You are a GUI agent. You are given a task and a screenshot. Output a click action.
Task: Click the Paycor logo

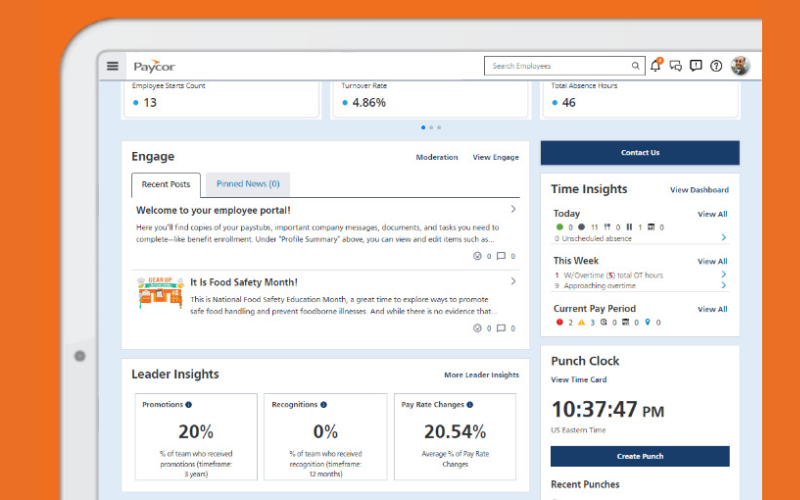coord(154,67)
